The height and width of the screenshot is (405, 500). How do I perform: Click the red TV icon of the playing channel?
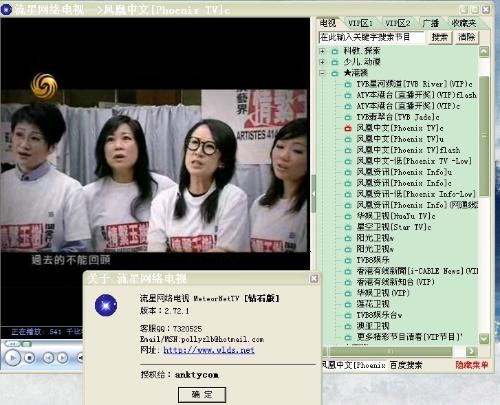348,128
